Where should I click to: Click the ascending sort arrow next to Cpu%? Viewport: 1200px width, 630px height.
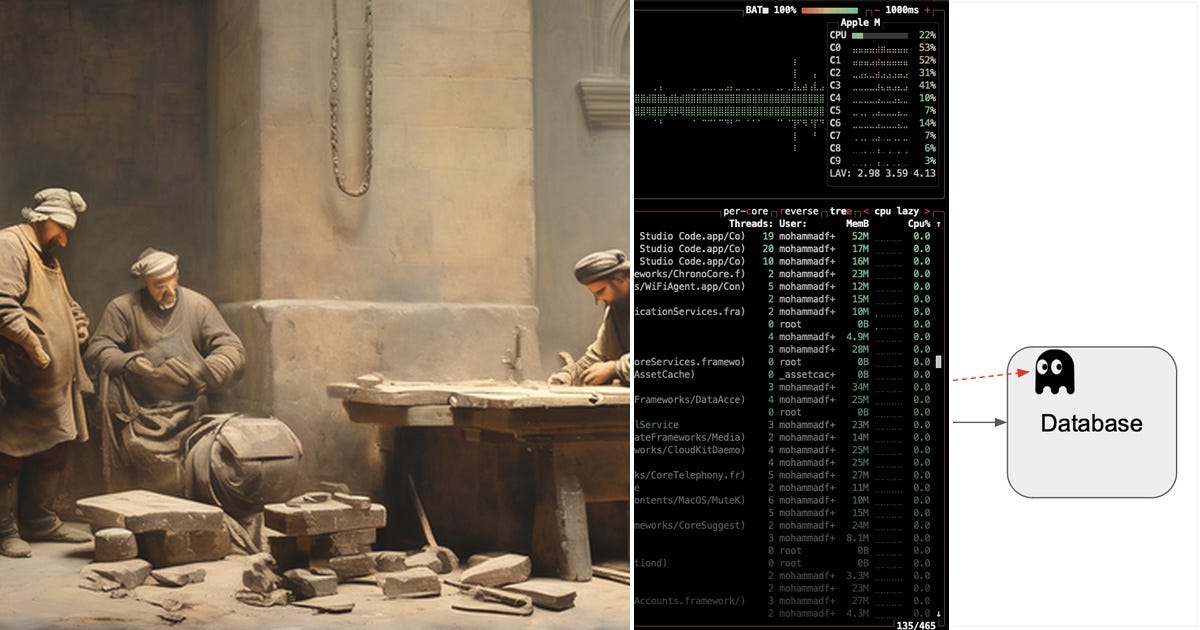point(937,223)
